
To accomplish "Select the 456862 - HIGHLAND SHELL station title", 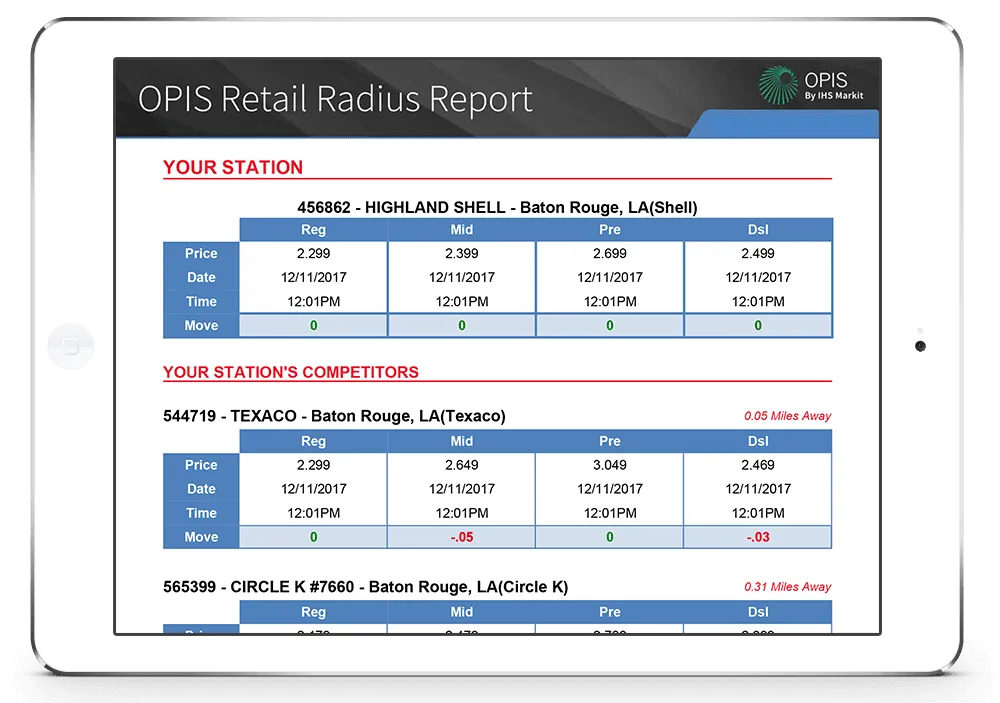I will (x=497, y=207).
